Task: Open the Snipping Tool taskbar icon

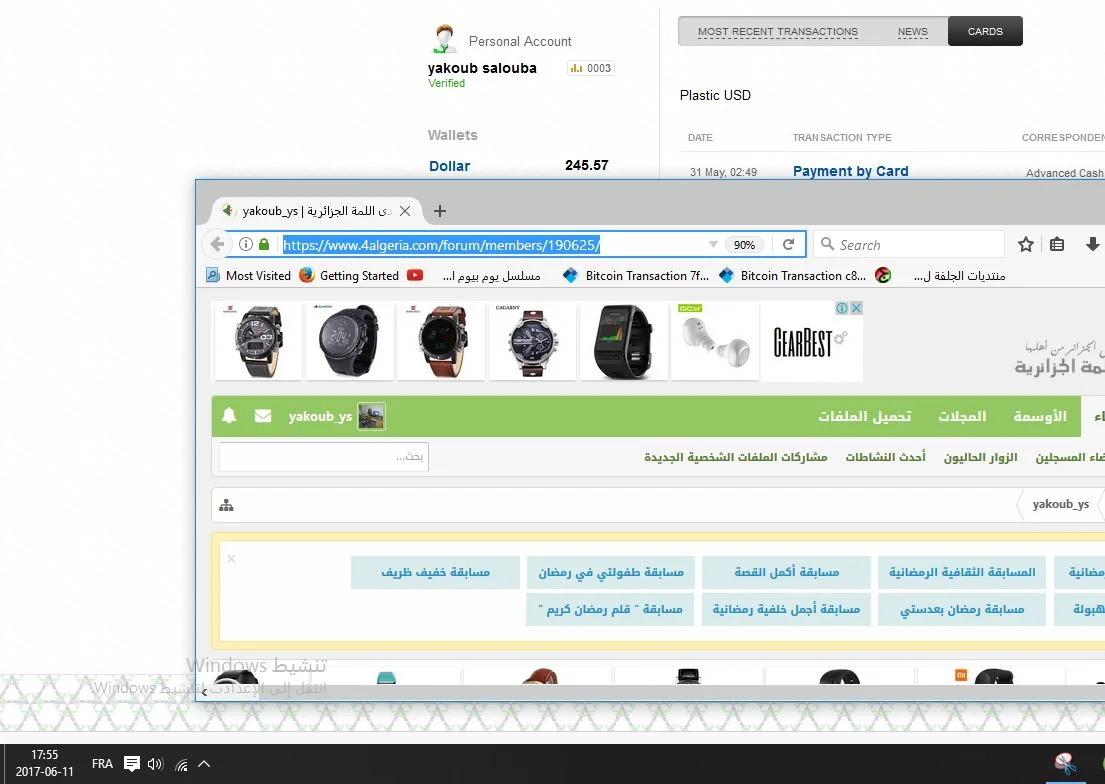Action: click(1065, 764)
